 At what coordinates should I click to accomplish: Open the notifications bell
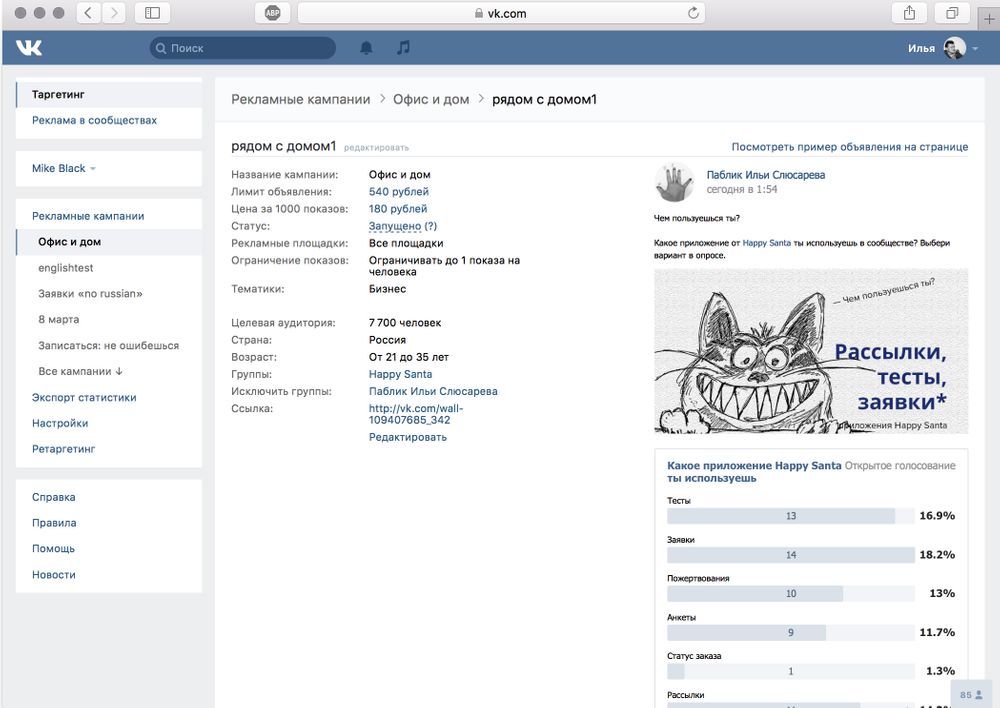(366, 48)
